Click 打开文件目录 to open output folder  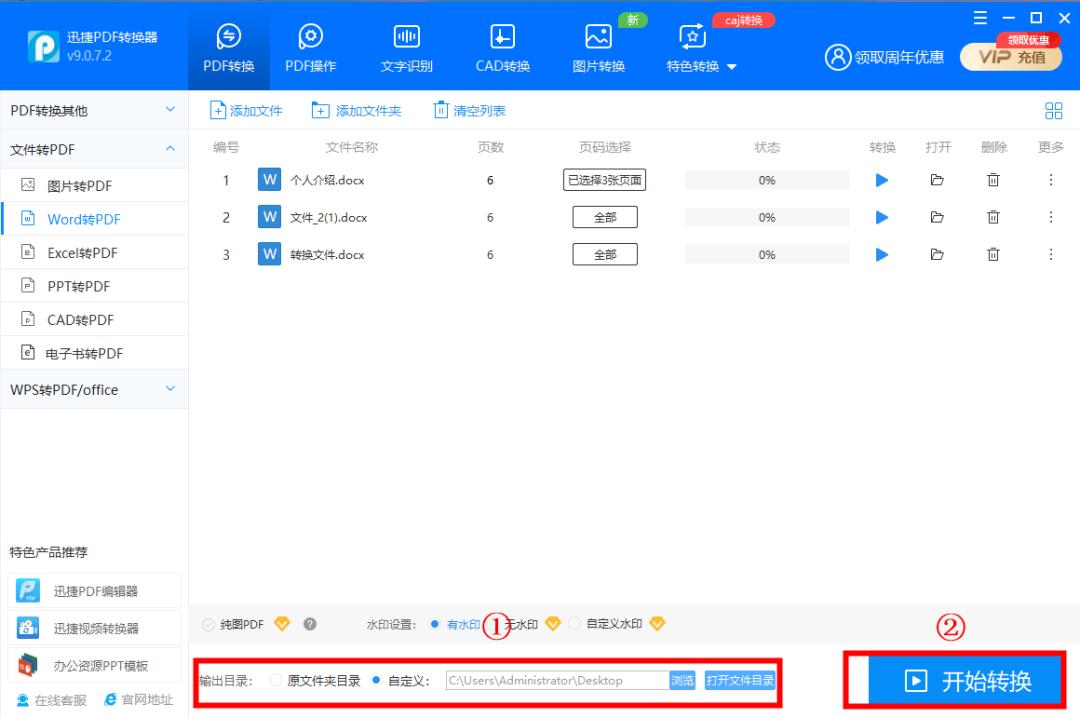coord(741,679)
